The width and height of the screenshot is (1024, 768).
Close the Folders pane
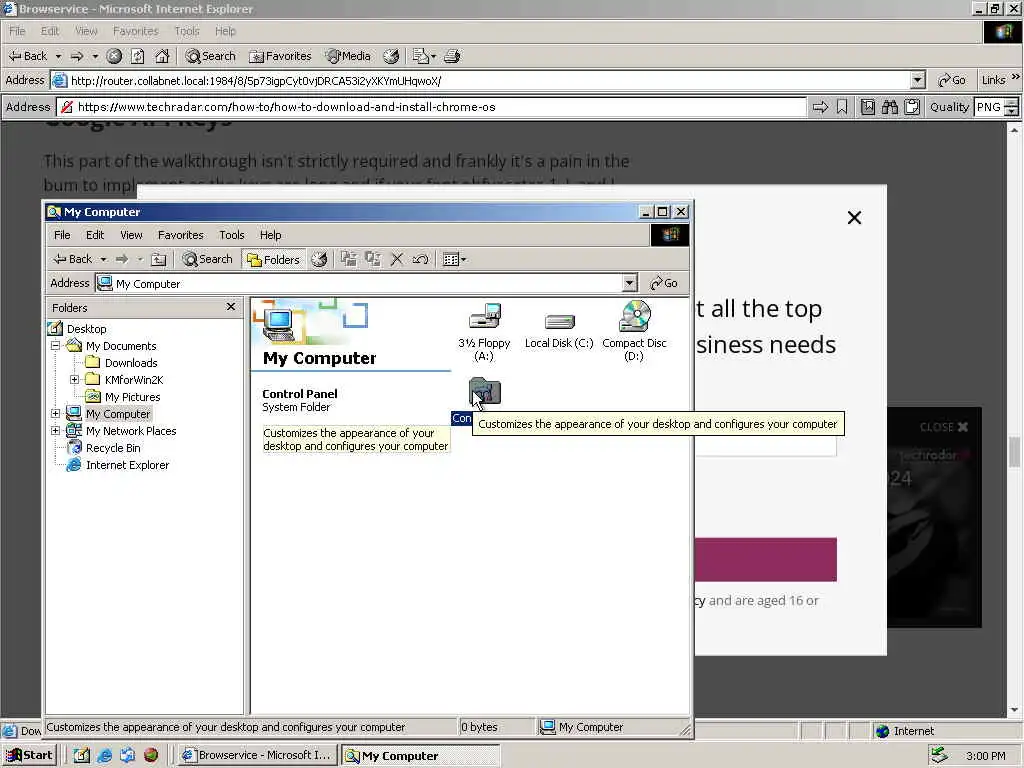pyautogui.click(x=231, y=306)
